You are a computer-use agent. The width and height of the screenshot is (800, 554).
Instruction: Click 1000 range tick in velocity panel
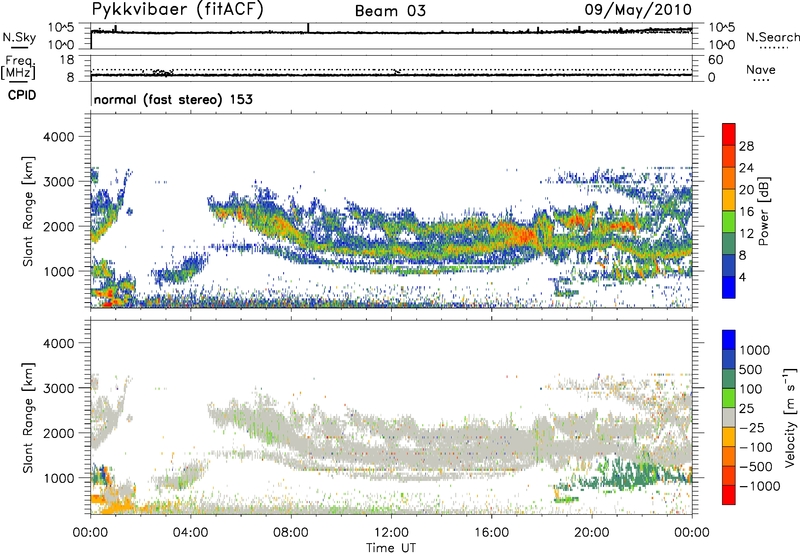(x=58, y=478)
